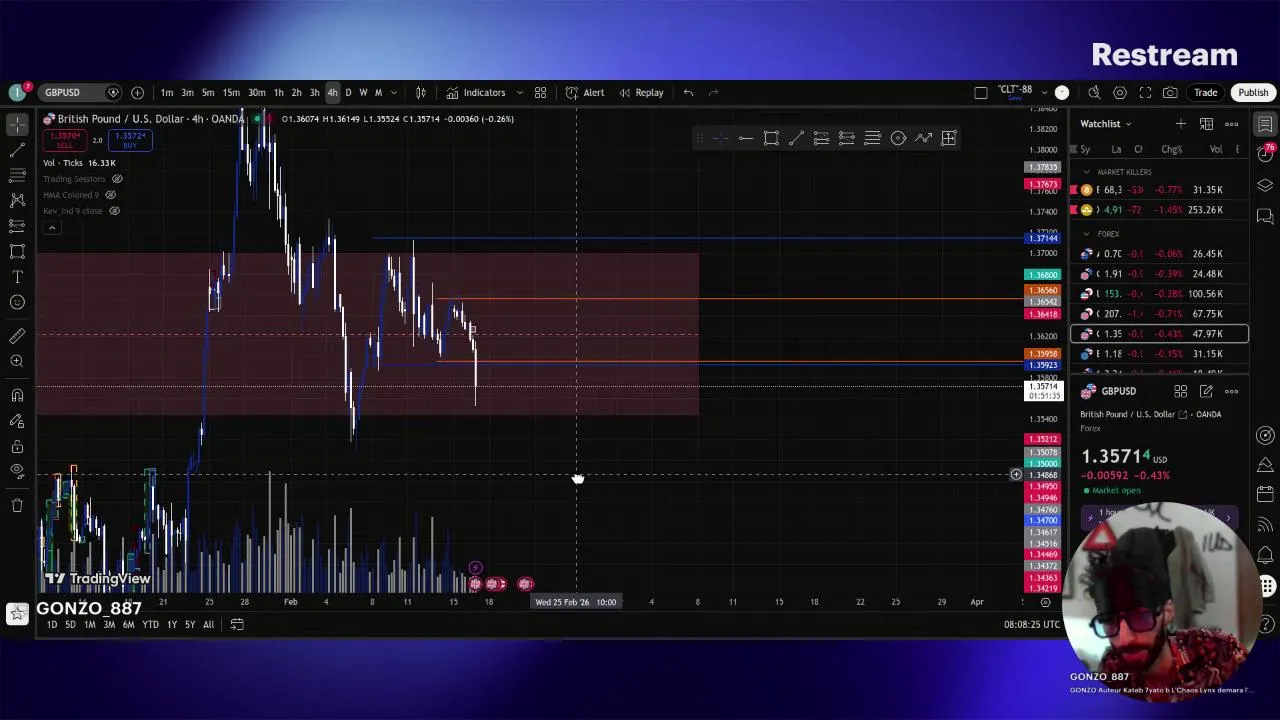Open the emoji icons tool
The width and height of the screenshot is (1280, 720).
coord(17,302)
